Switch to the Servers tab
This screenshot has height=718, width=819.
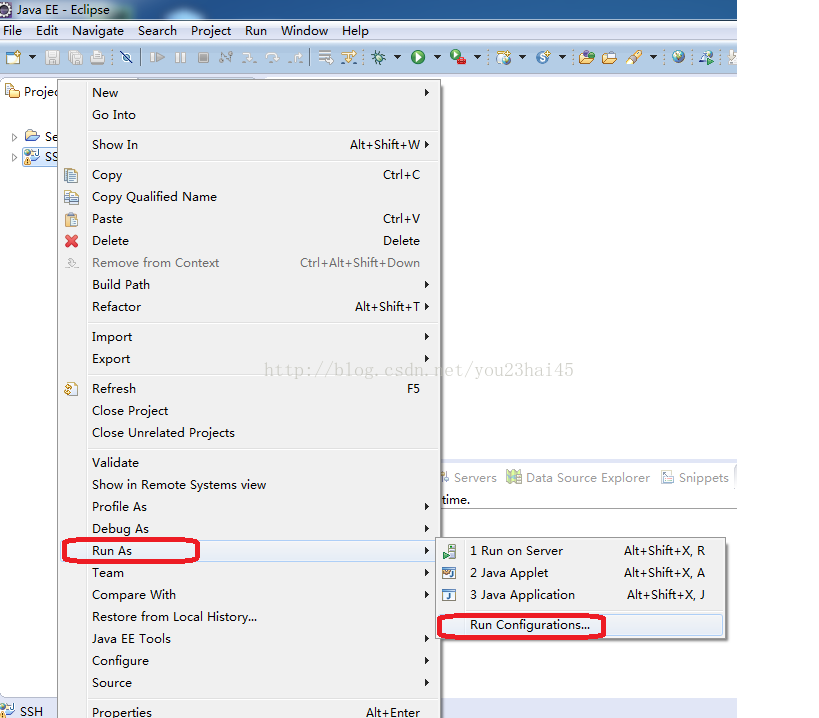[x=469, y=478]
